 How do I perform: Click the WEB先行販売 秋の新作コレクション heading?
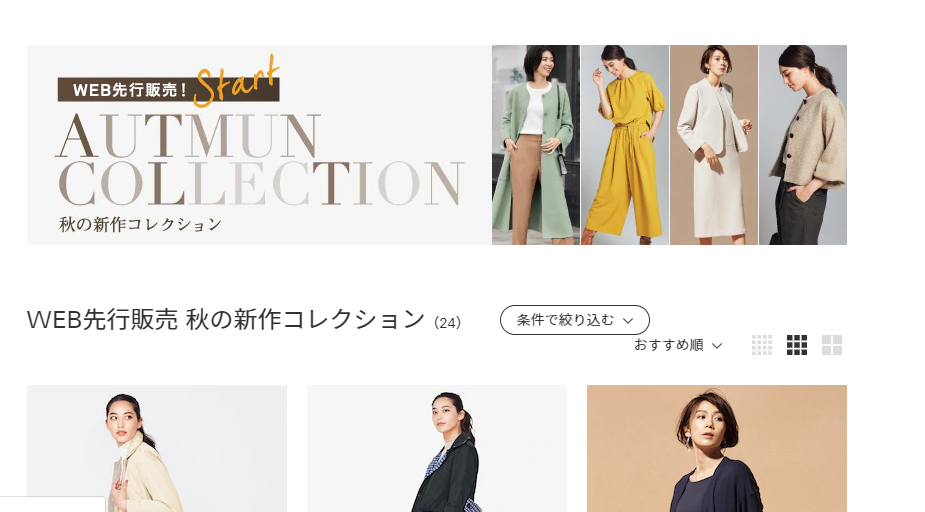pyautogui.click(x=226, y=319)
